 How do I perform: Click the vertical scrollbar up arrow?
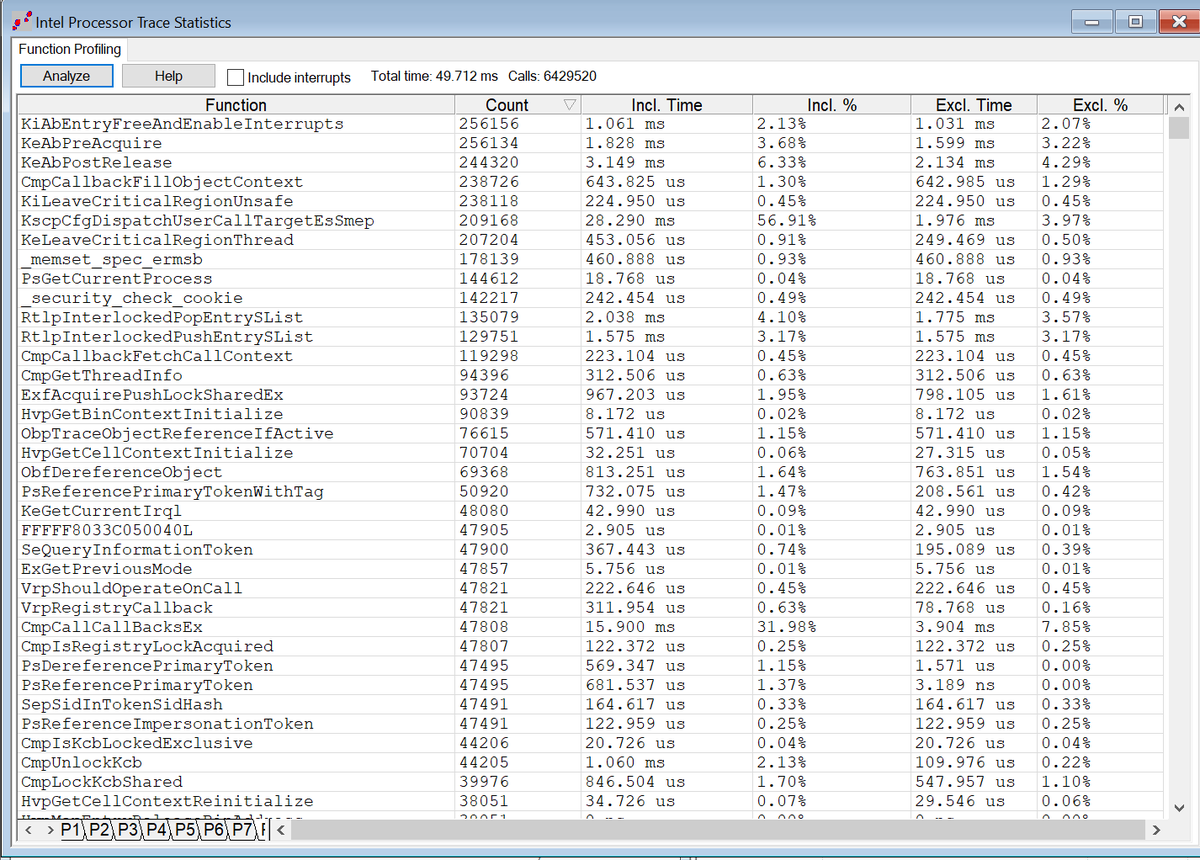(1178, 106)
